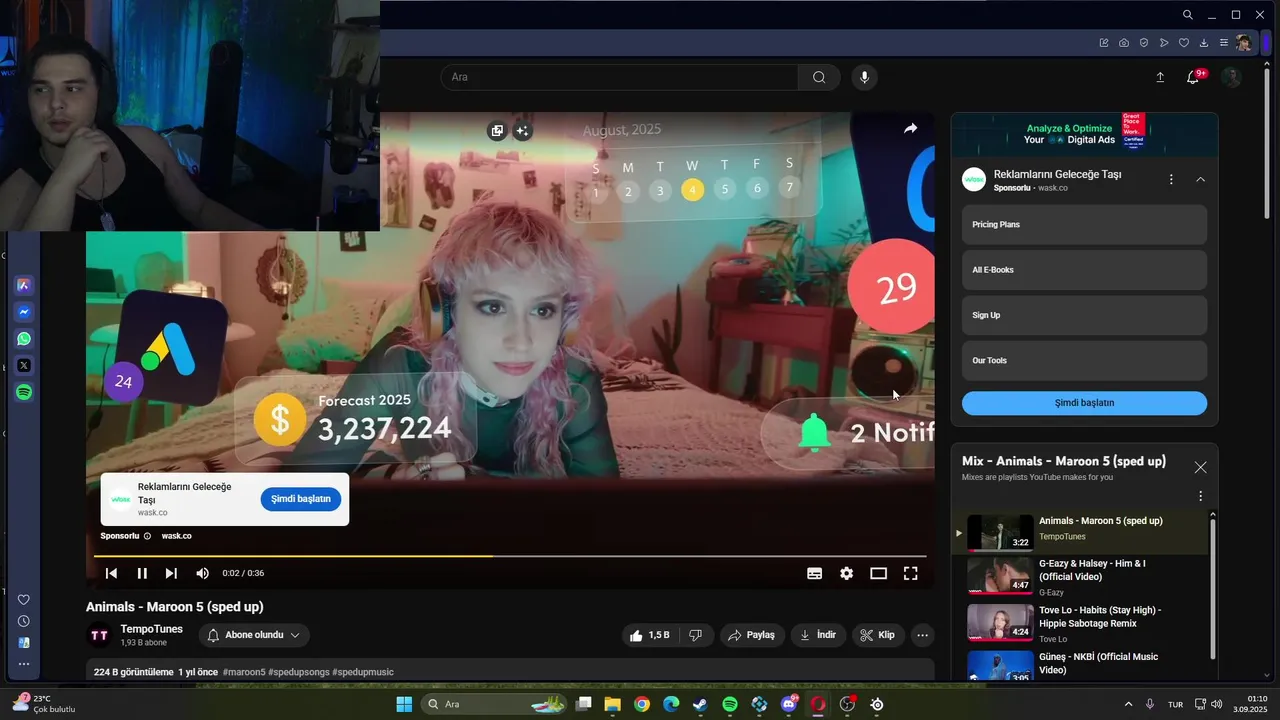
Task: Open Opera easy setup sliders icon
Action: (x=1224, y=43)
